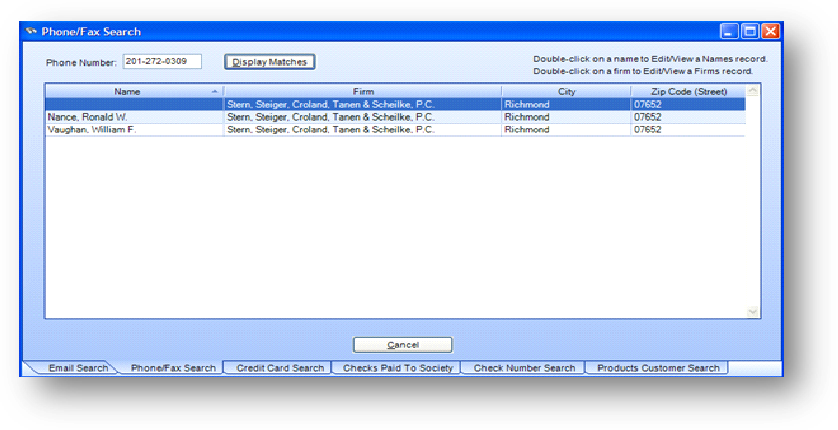Click the Phone Number input field
The image size is (838, 430).
162,61
